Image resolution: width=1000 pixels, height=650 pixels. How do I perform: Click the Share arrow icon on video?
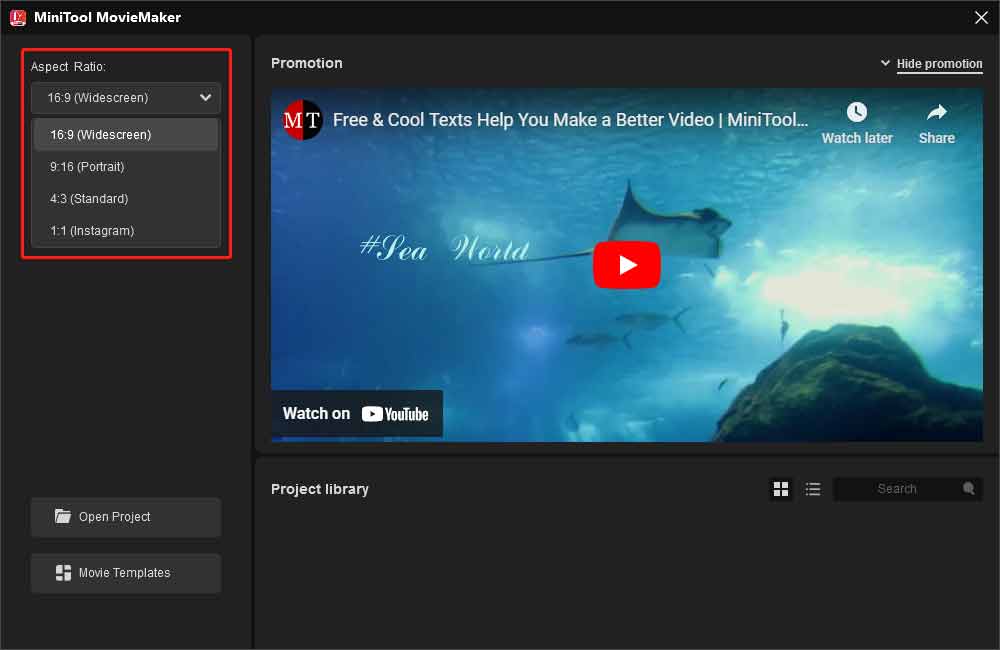click(x=936, y=112)
